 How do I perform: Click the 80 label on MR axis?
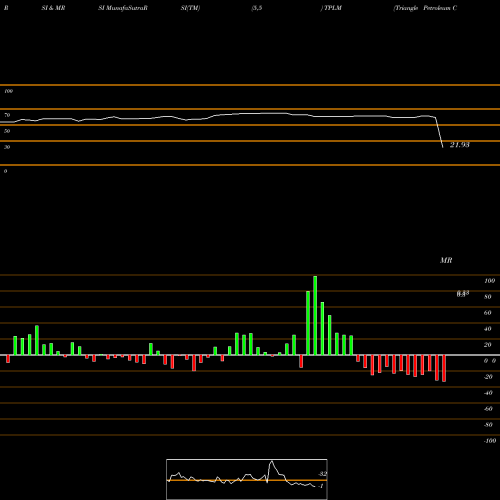(488, 297)
